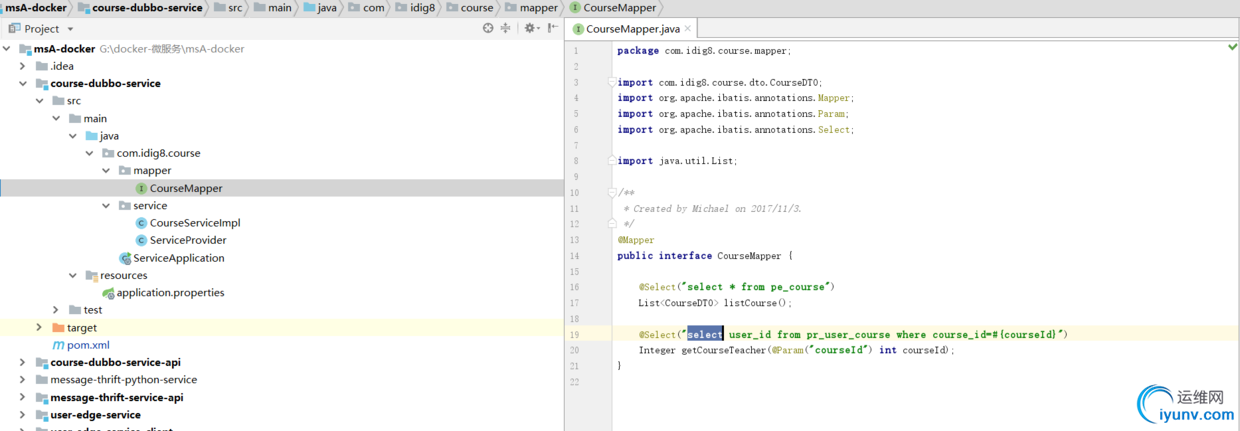
Task: Fold the Javadoc comment at line 10
Action: 612,192
